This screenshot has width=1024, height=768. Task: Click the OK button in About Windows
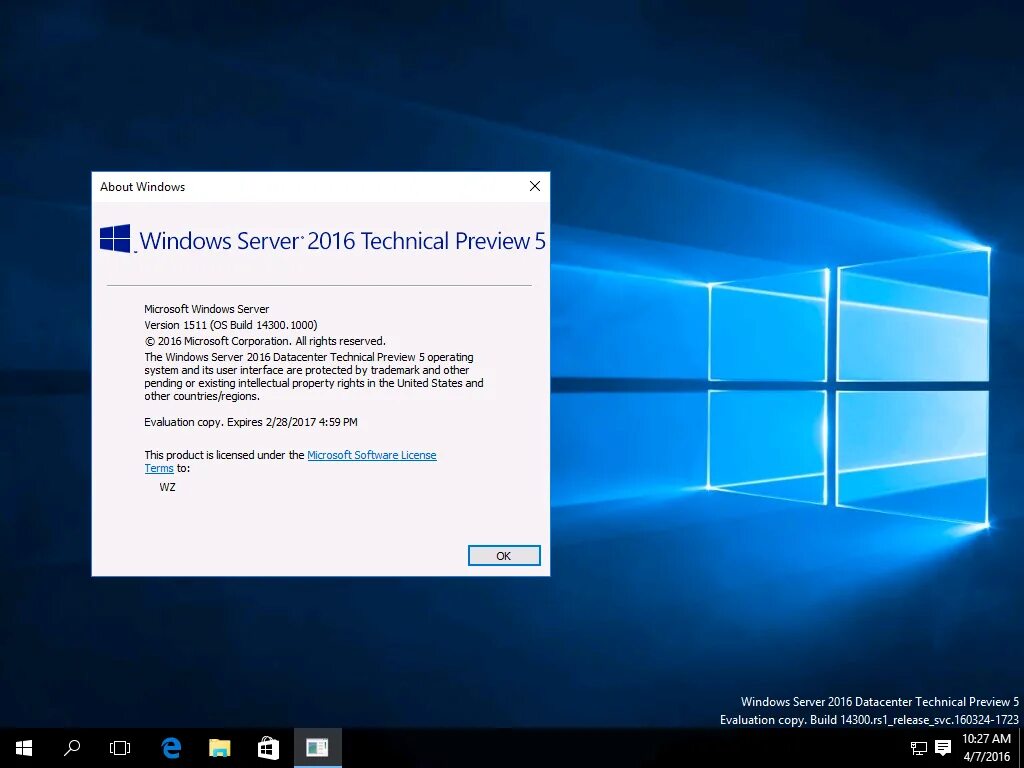coord(504,556)
